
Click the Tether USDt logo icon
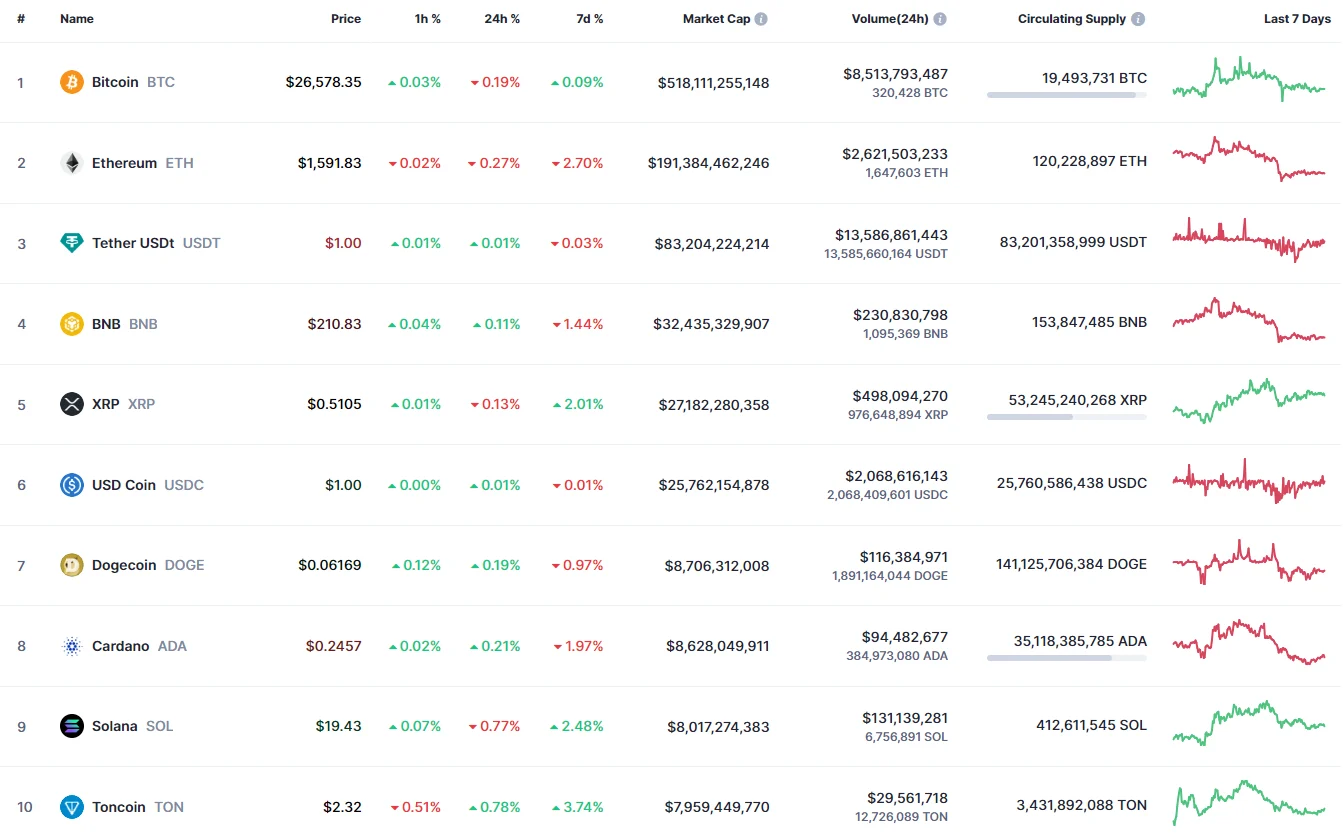[x=72, y=243]
